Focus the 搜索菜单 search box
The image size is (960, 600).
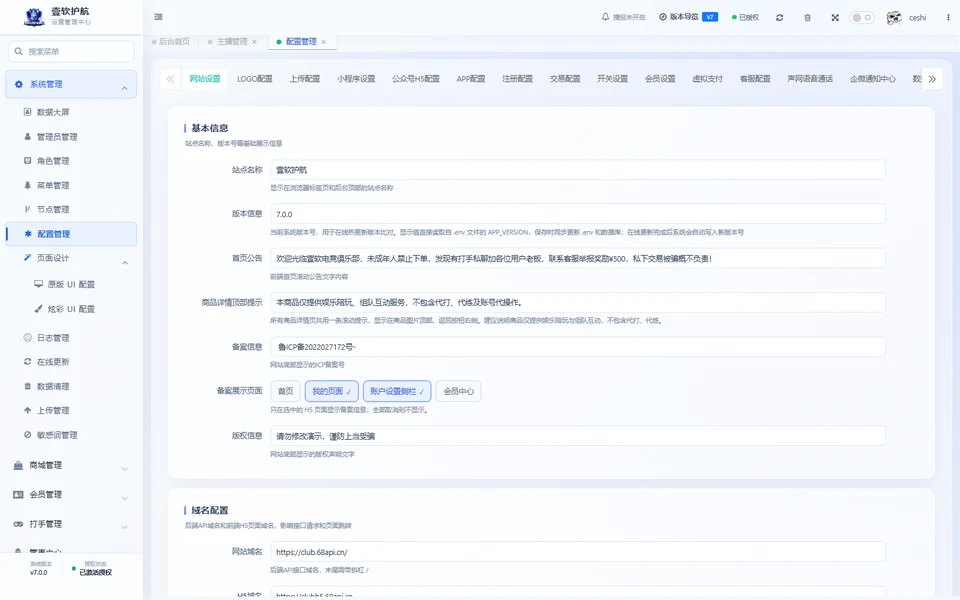pyautogui.click(x=71, y=51)
